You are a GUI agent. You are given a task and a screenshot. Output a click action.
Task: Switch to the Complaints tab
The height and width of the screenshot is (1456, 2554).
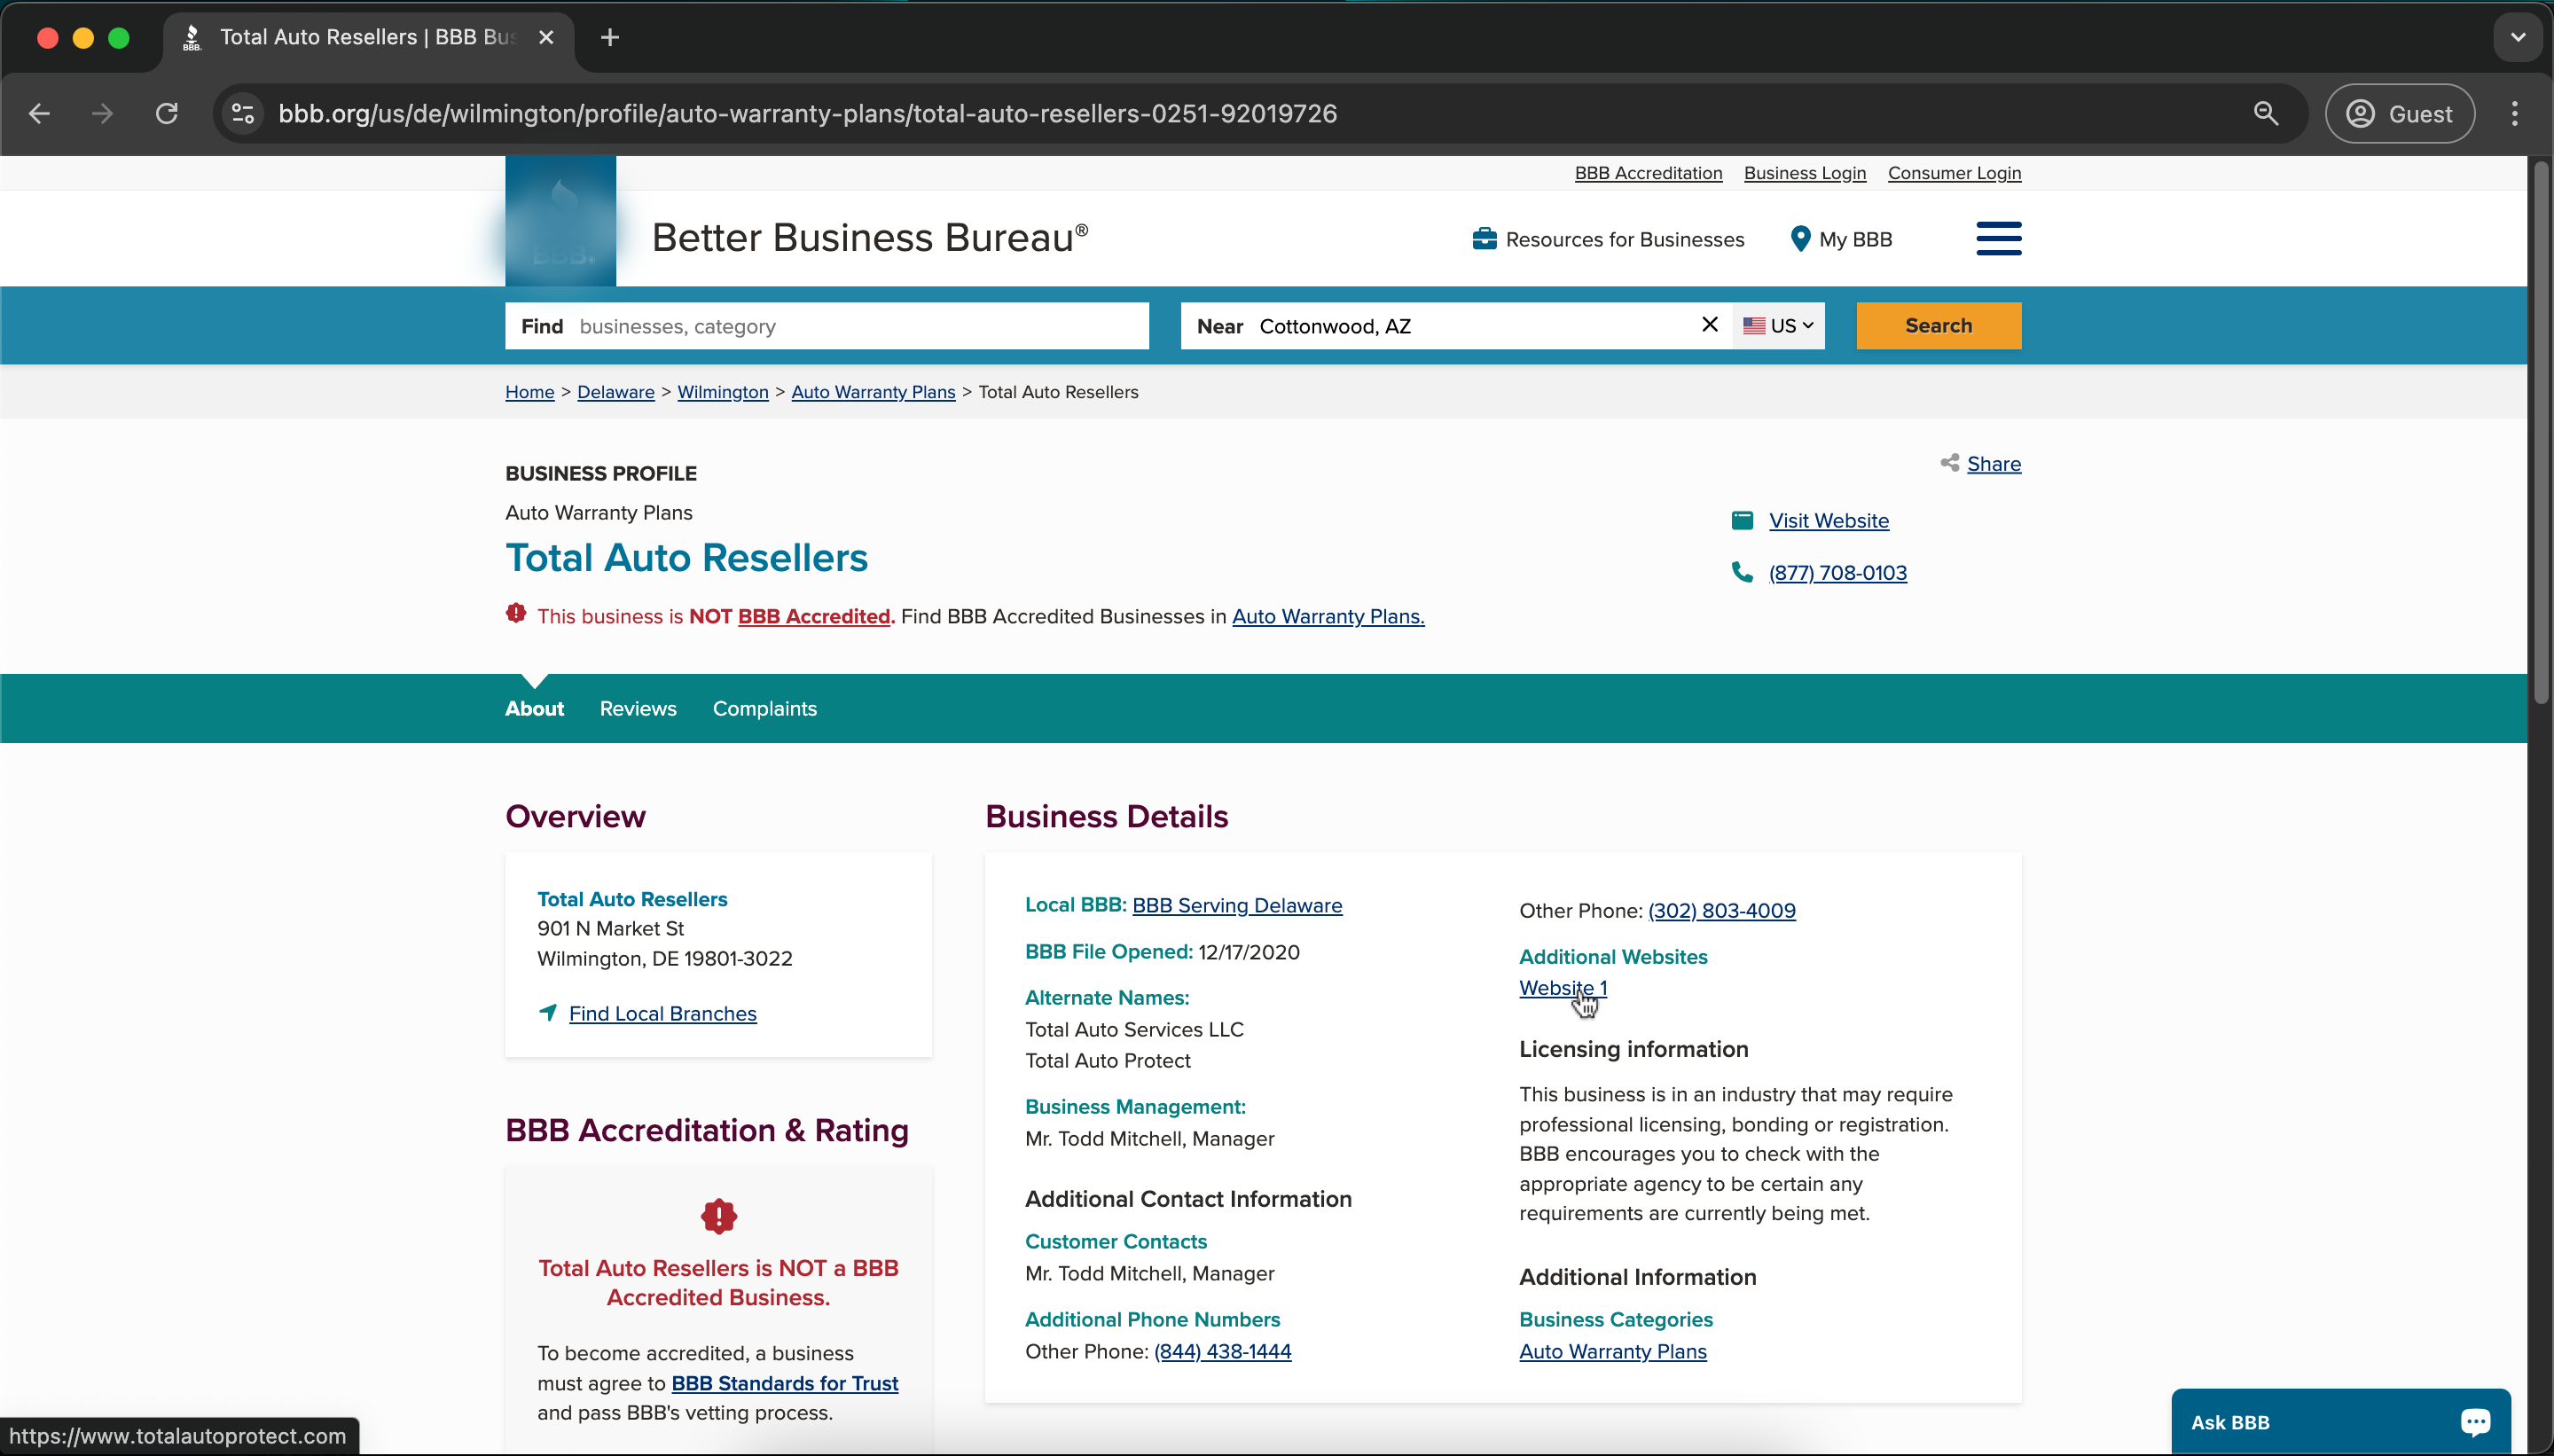[x=764, y=709]
